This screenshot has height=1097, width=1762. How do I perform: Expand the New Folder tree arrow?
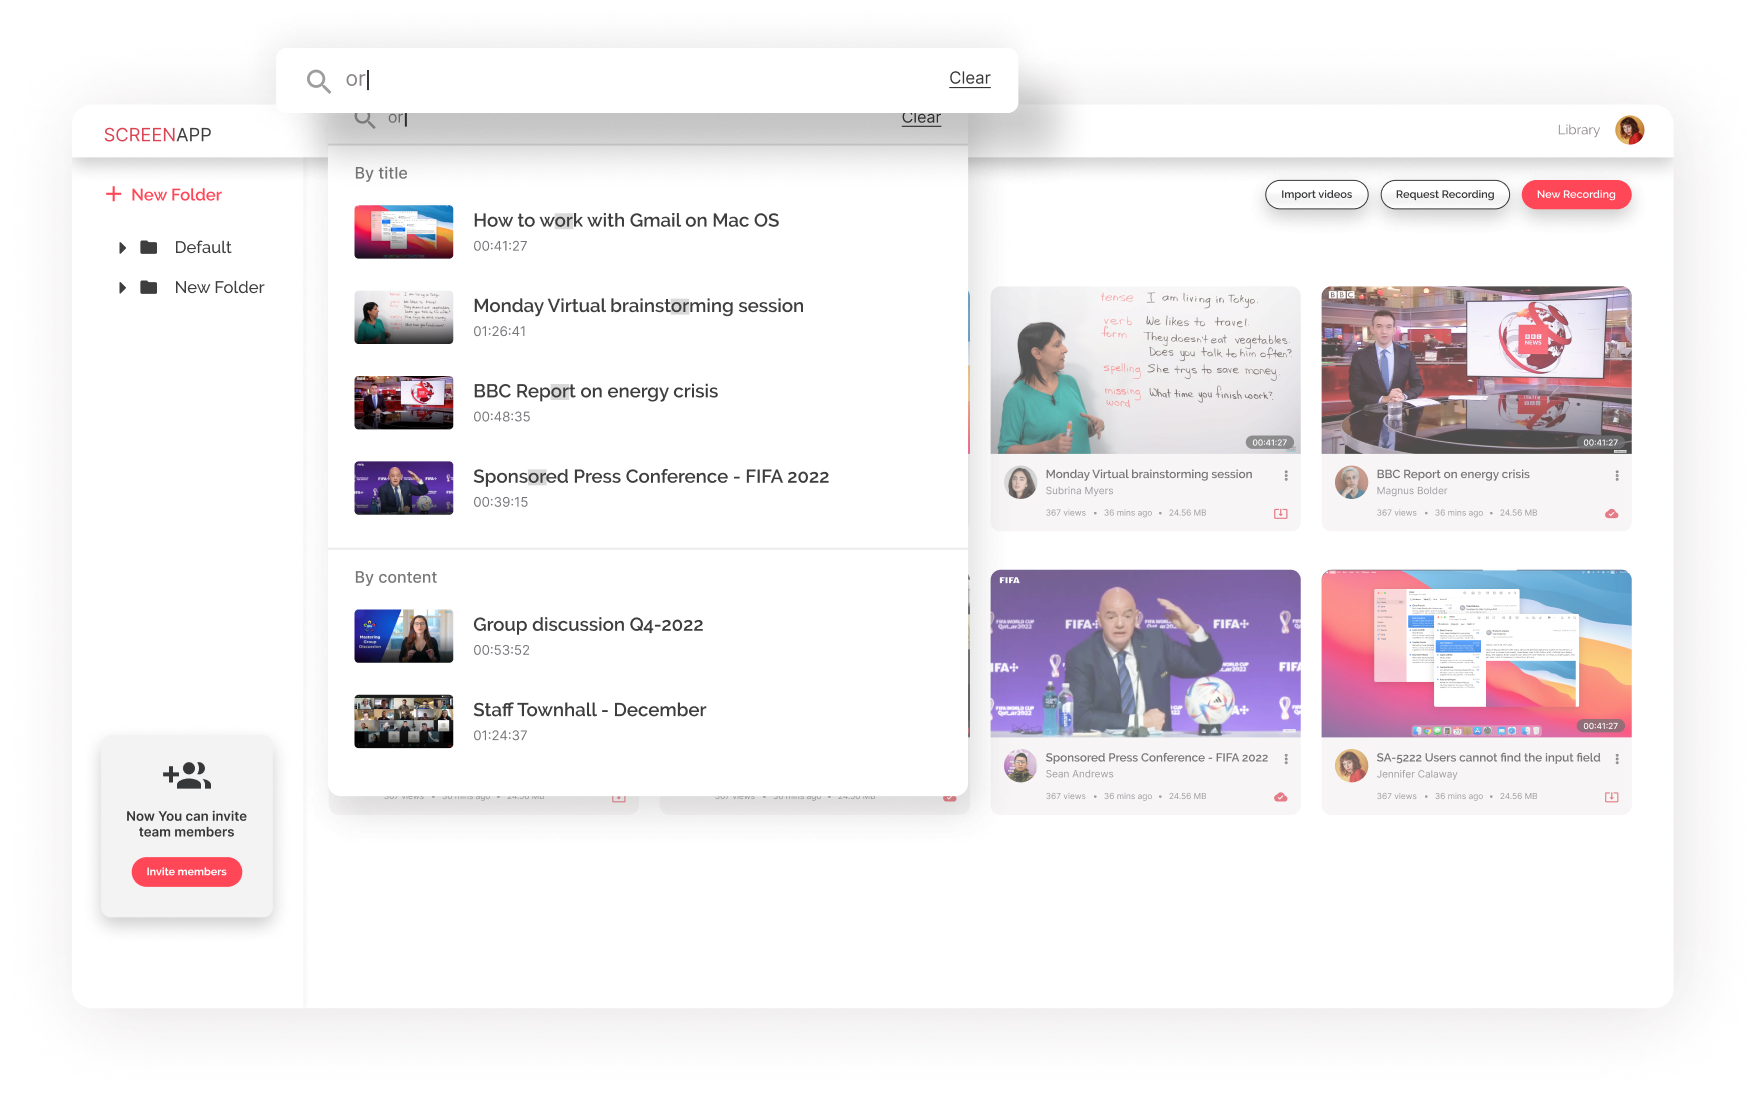122,288
